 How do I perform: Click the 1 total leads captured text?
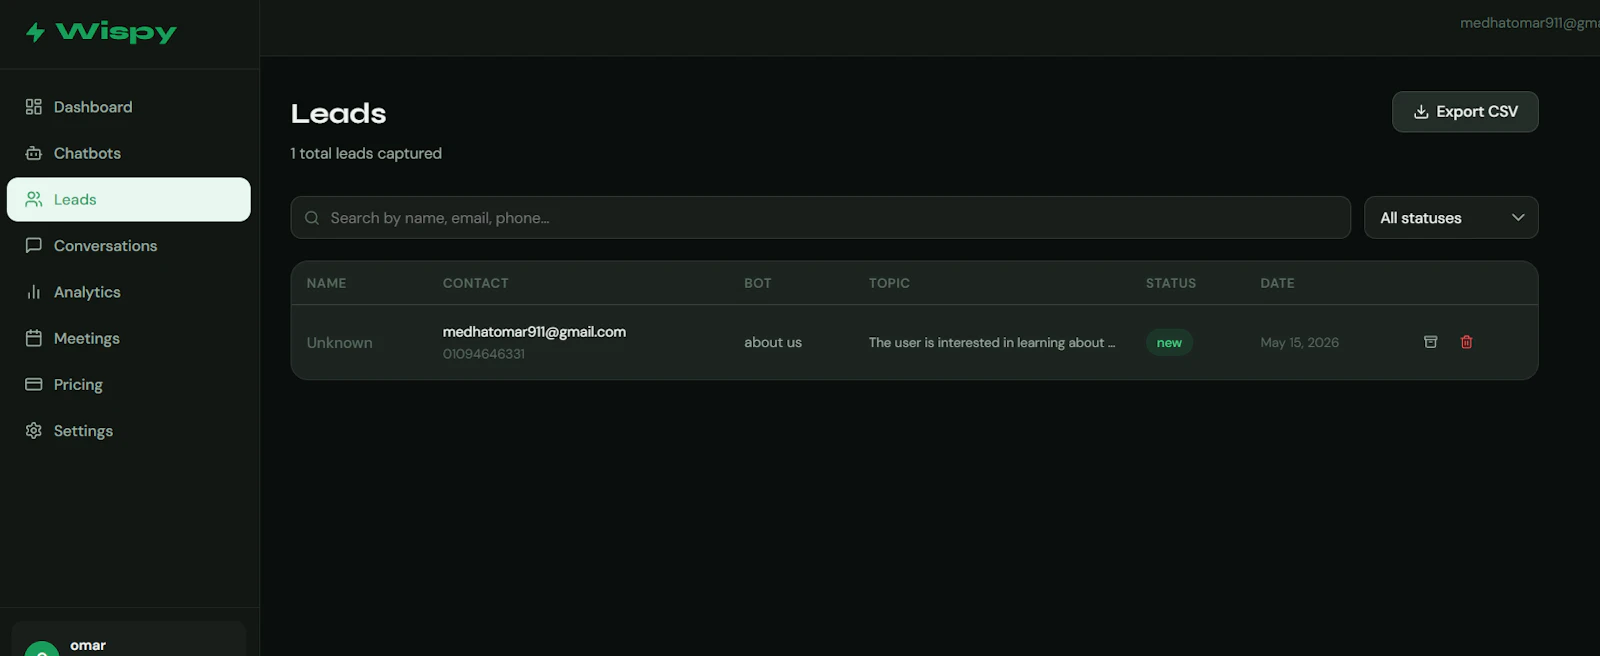[x=366, y=153]
